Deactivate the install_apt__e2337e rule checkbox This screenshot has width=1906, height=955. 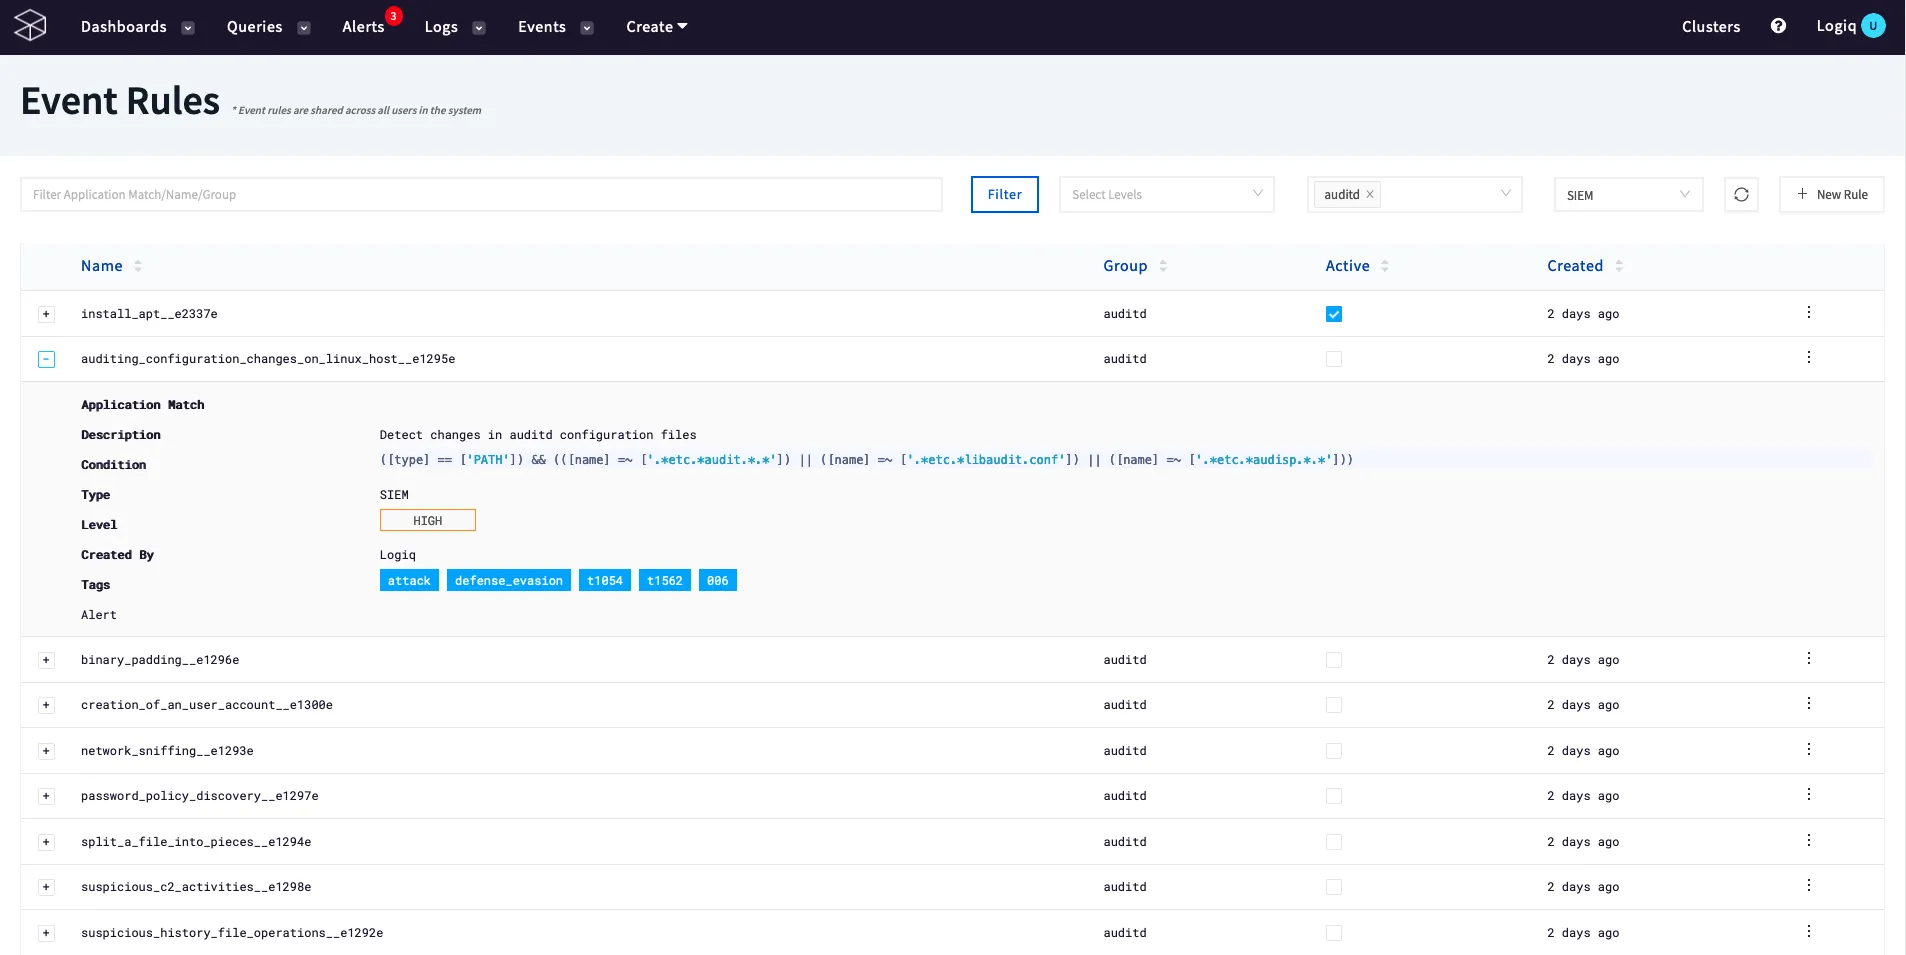(1334, 314)
